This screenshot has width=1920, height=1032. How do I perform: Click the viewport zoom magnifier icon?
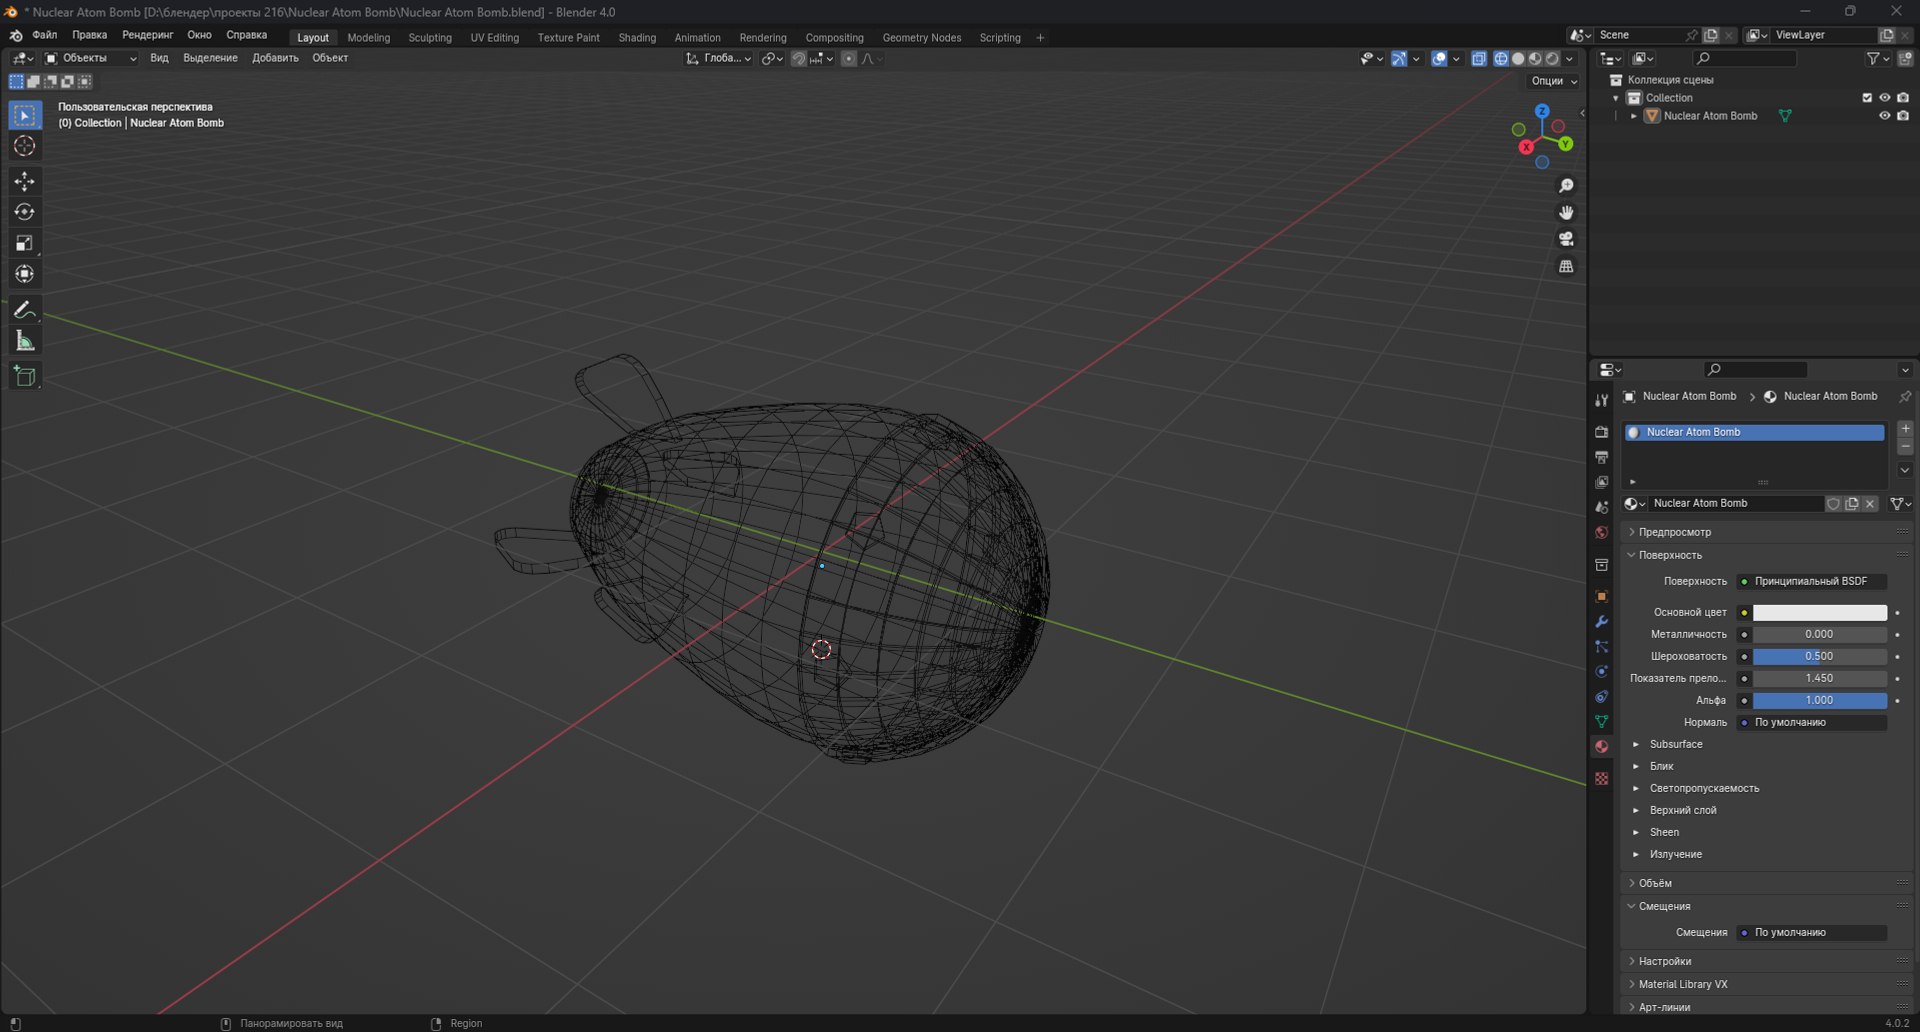(1566, 186)
